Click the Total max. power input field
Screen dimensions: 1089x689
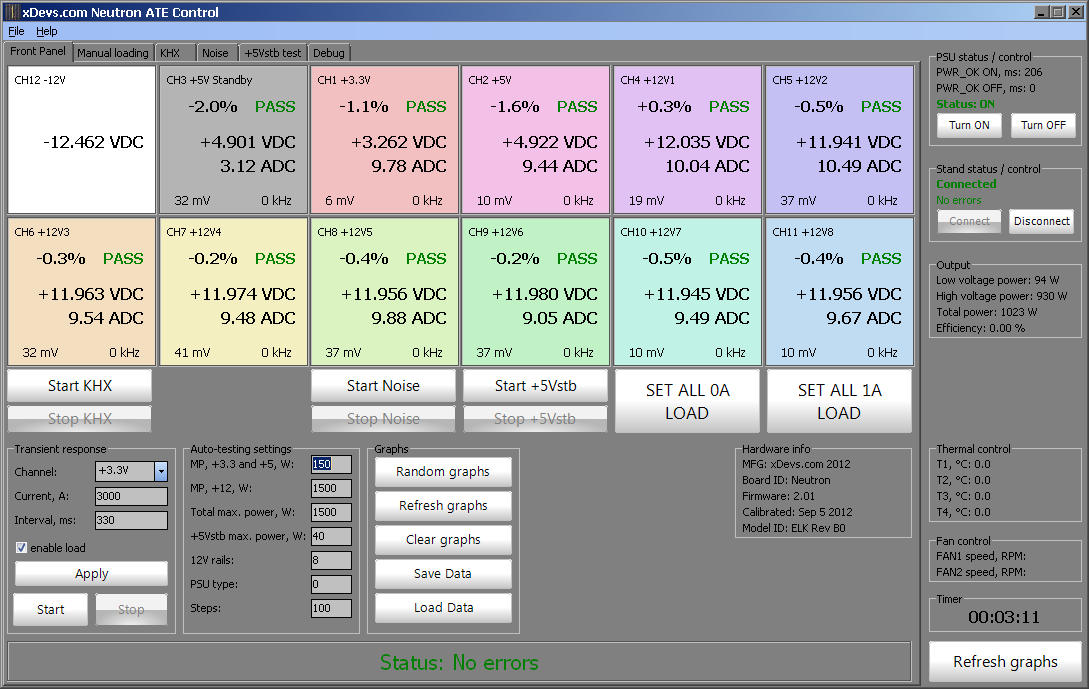pyautogui.click(x=331, y=512)
